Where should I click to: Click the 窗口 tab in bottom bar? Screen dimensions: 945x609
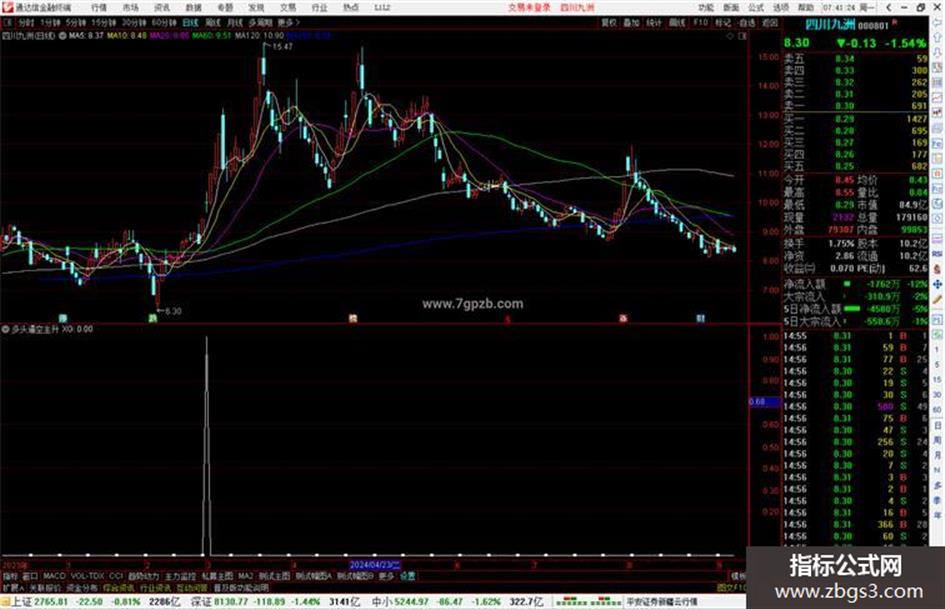(30, 576)
